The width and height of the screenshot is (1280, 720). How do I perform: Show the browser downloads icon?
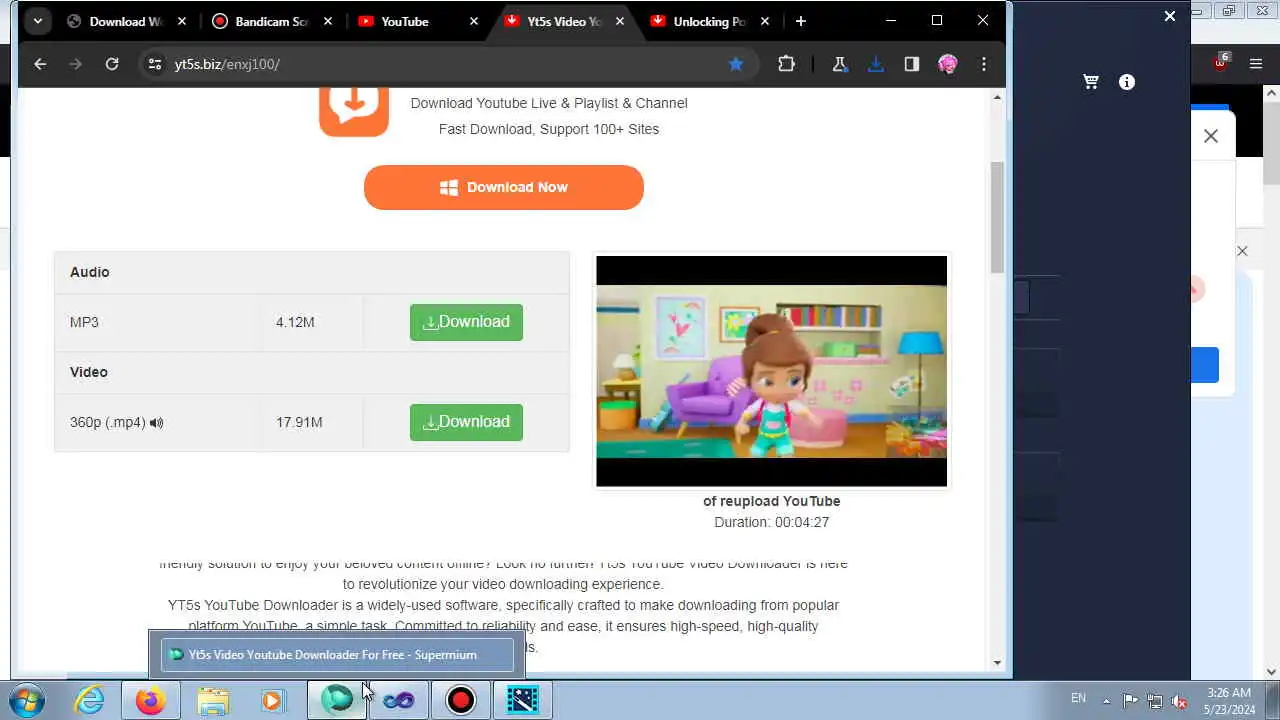876,64
